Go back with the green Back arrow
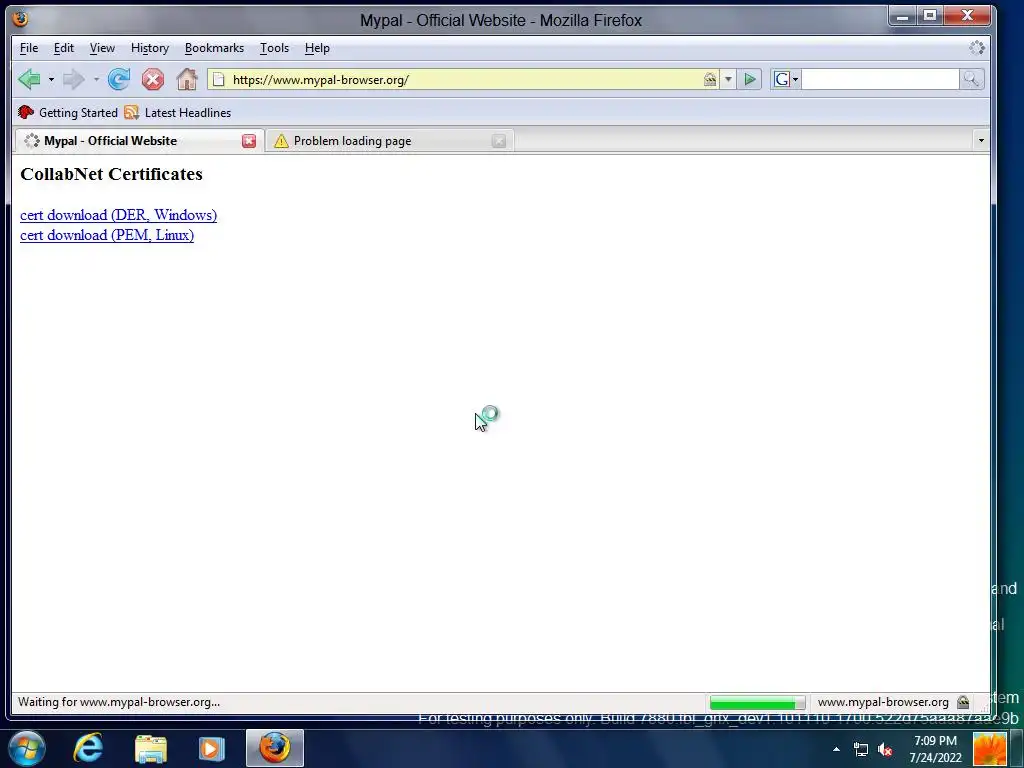This screenshot has width=1024, height=768. coord(29,80)
